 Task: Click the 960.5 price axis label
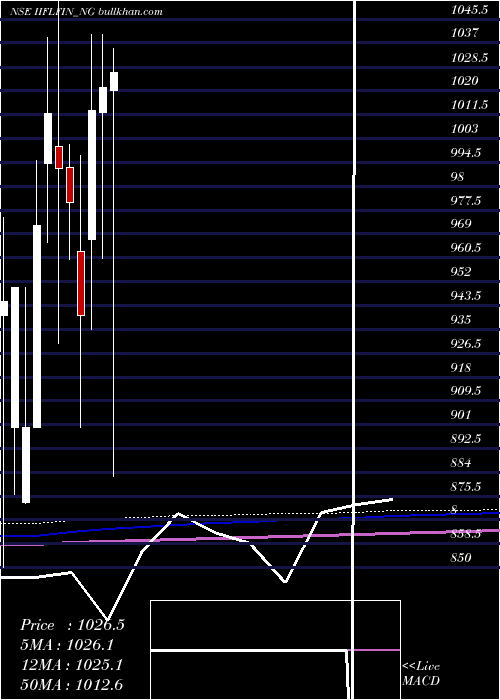pyautogui.click(x=466, y=247)
